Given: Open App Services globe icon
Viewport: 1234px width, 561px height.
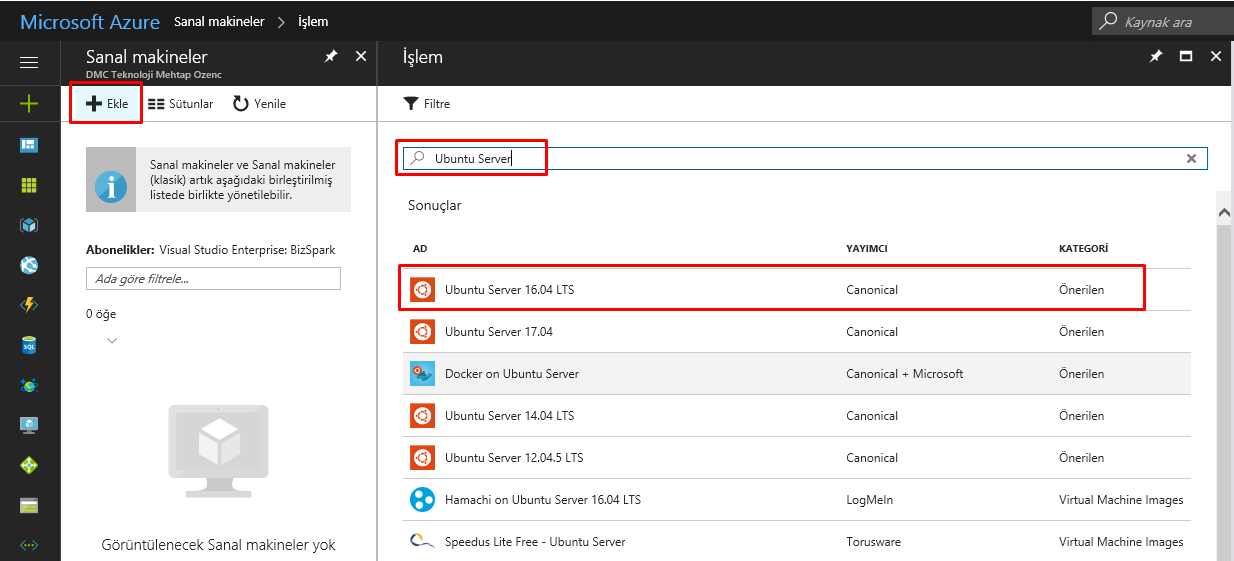Looking at the screenshot, I should coord(29,266).
